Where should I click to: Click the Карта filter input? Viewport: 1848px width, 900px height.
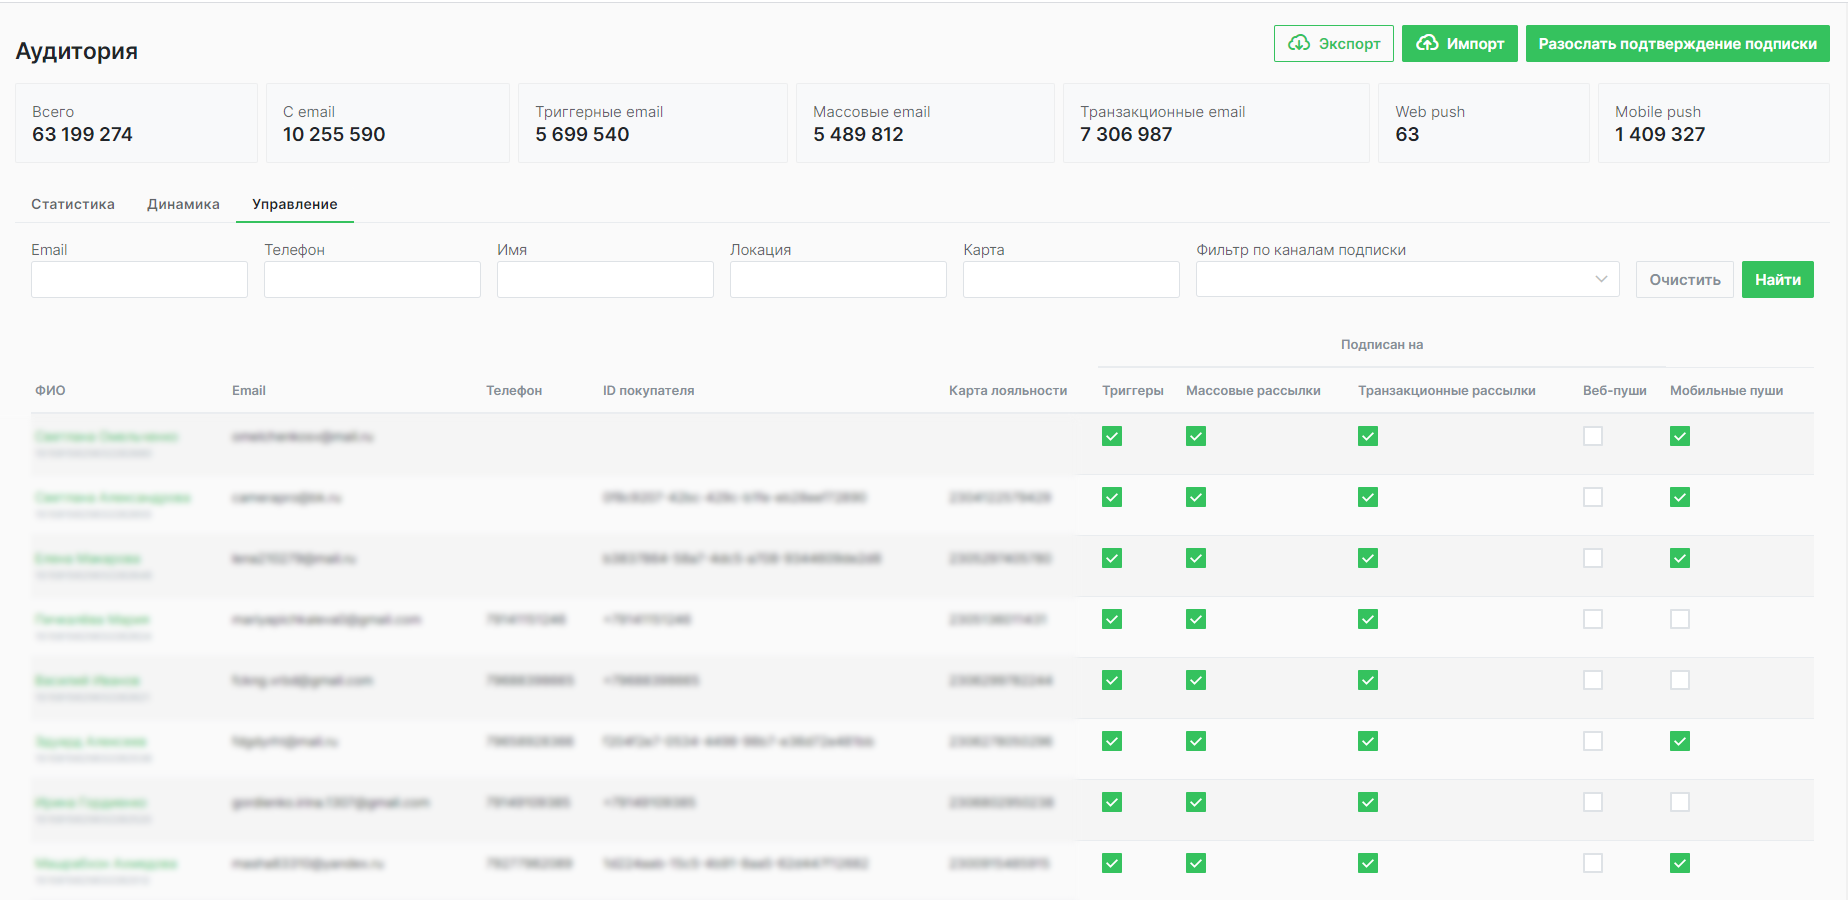click(1071, 279)
